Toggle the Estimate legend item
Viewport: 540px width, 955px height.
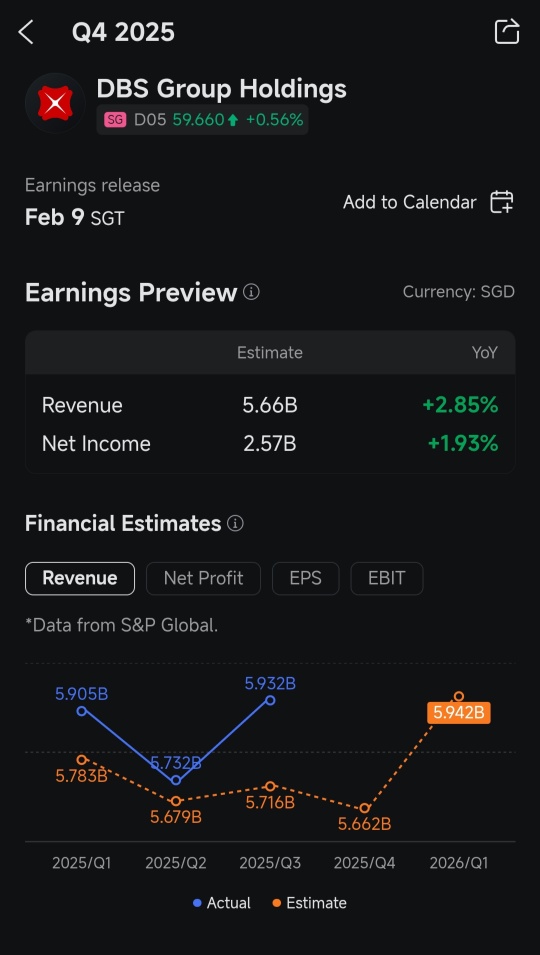(x=309, y=903)
